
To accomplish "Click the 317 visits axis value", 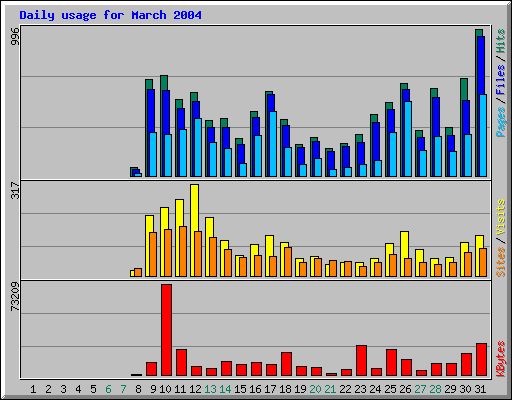I will [15, 190].
